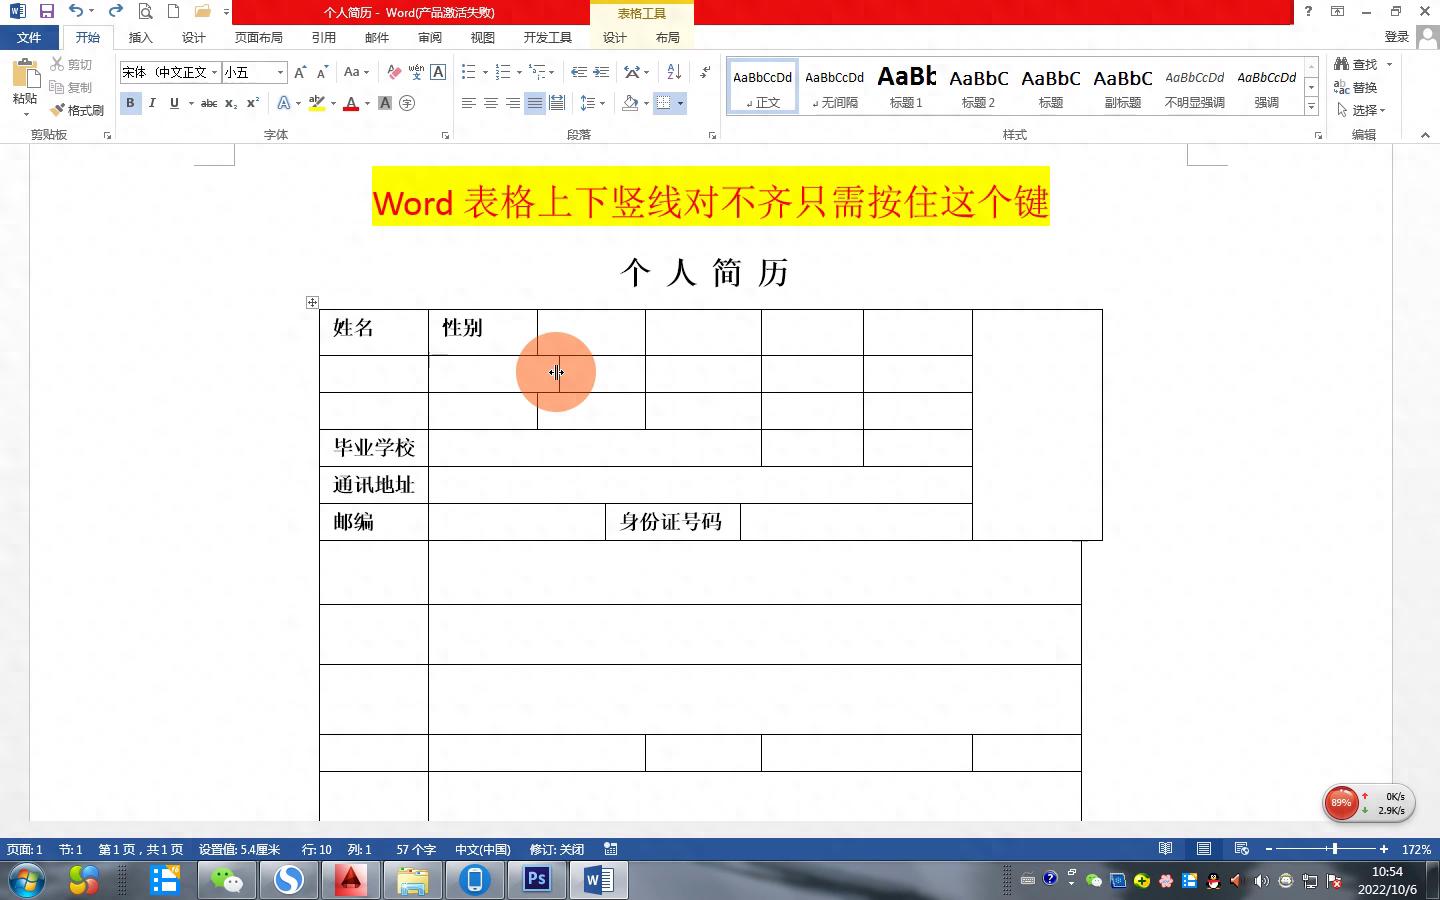Image resolution: width=1440 pixels, height=900 pixels.
Task: Toggle Strikethrough formatting
Action: pyautogui.click(x=208, y=103)
